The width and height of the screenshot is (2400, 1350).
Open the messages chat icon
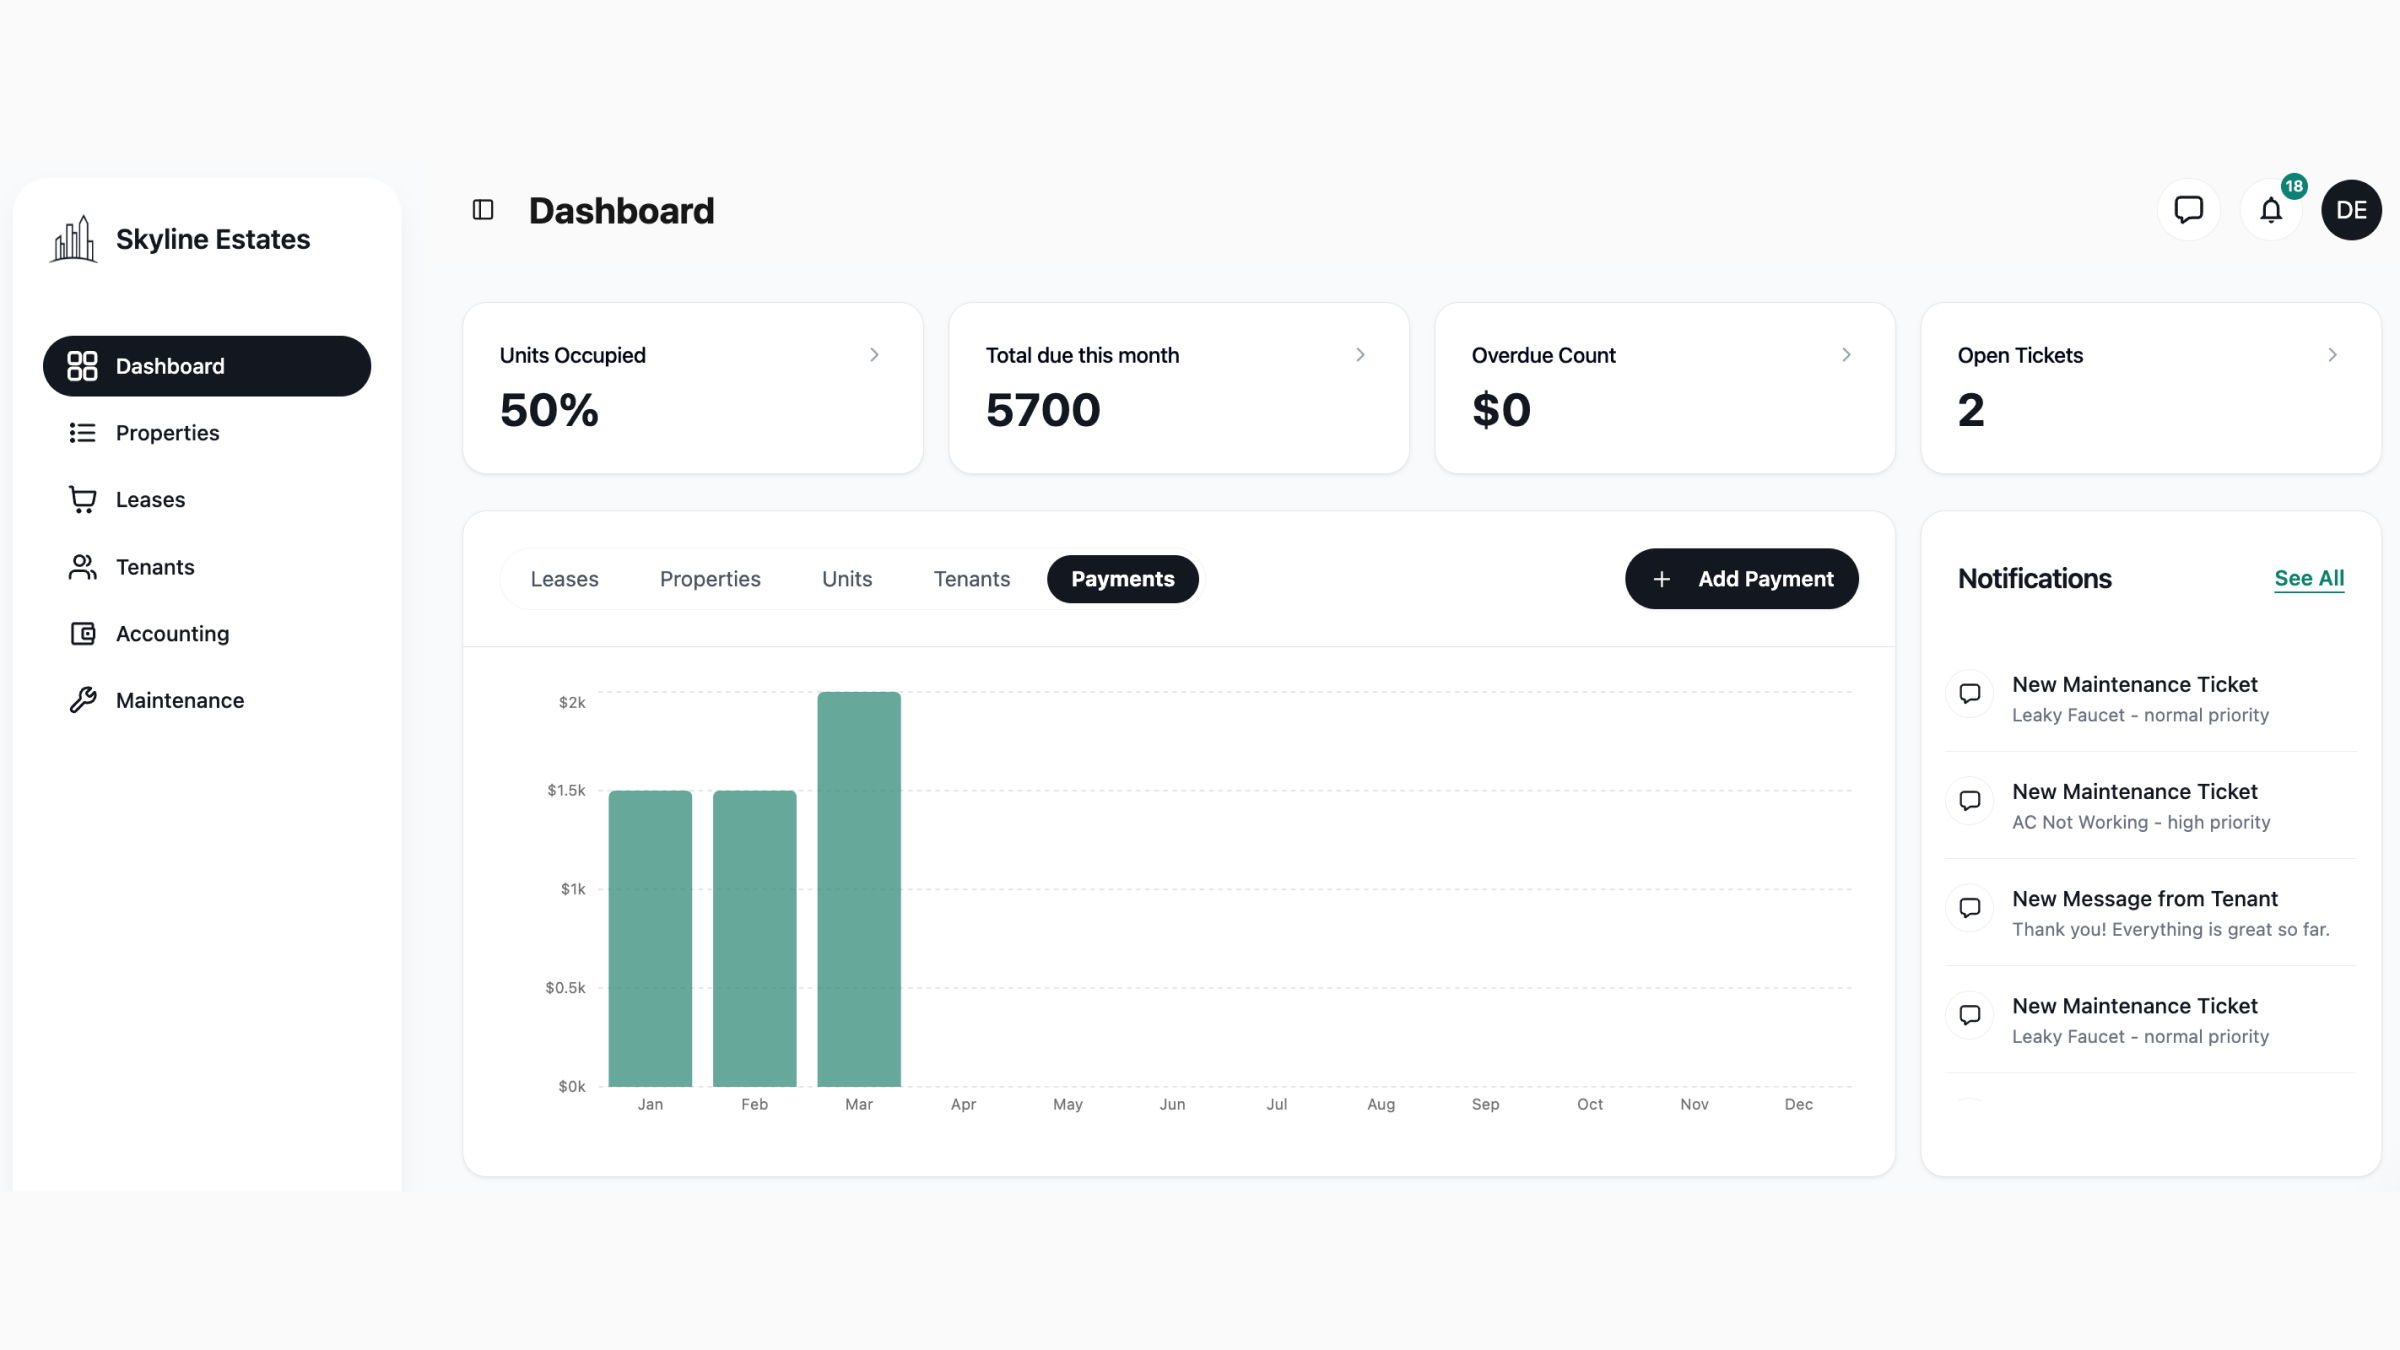[x=2188, y=210]
